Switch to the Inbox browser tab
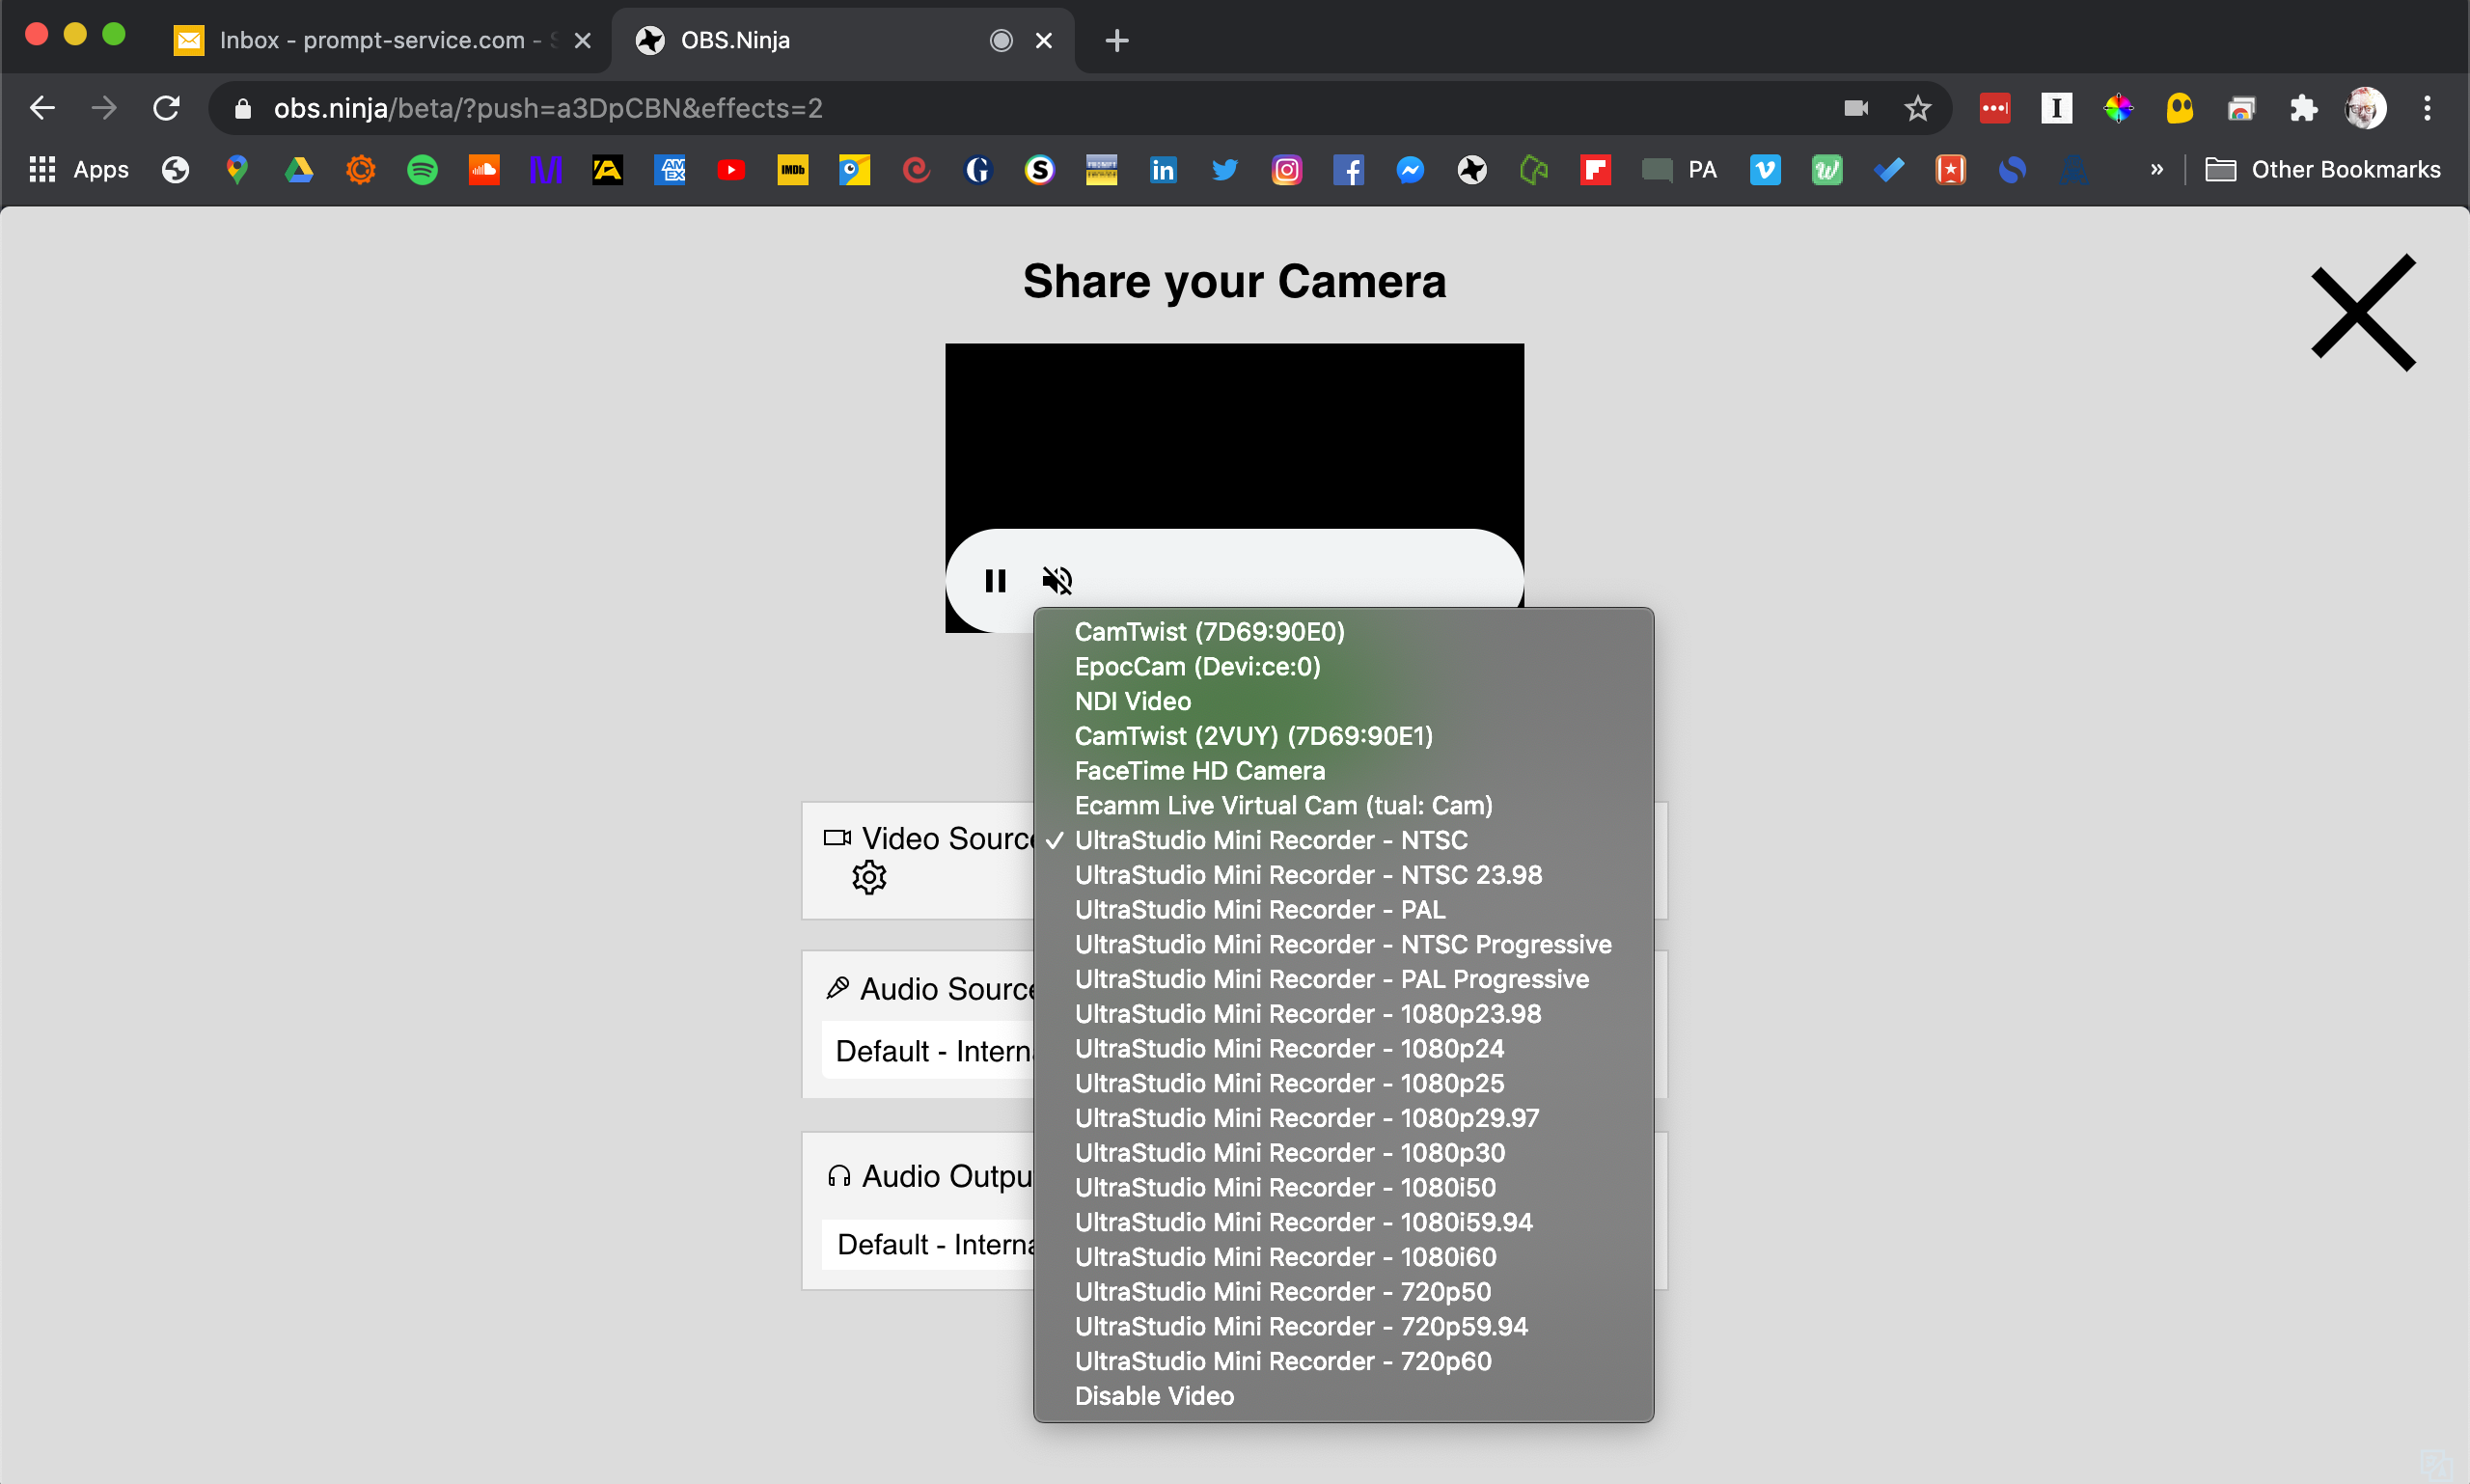 point(370,40)
